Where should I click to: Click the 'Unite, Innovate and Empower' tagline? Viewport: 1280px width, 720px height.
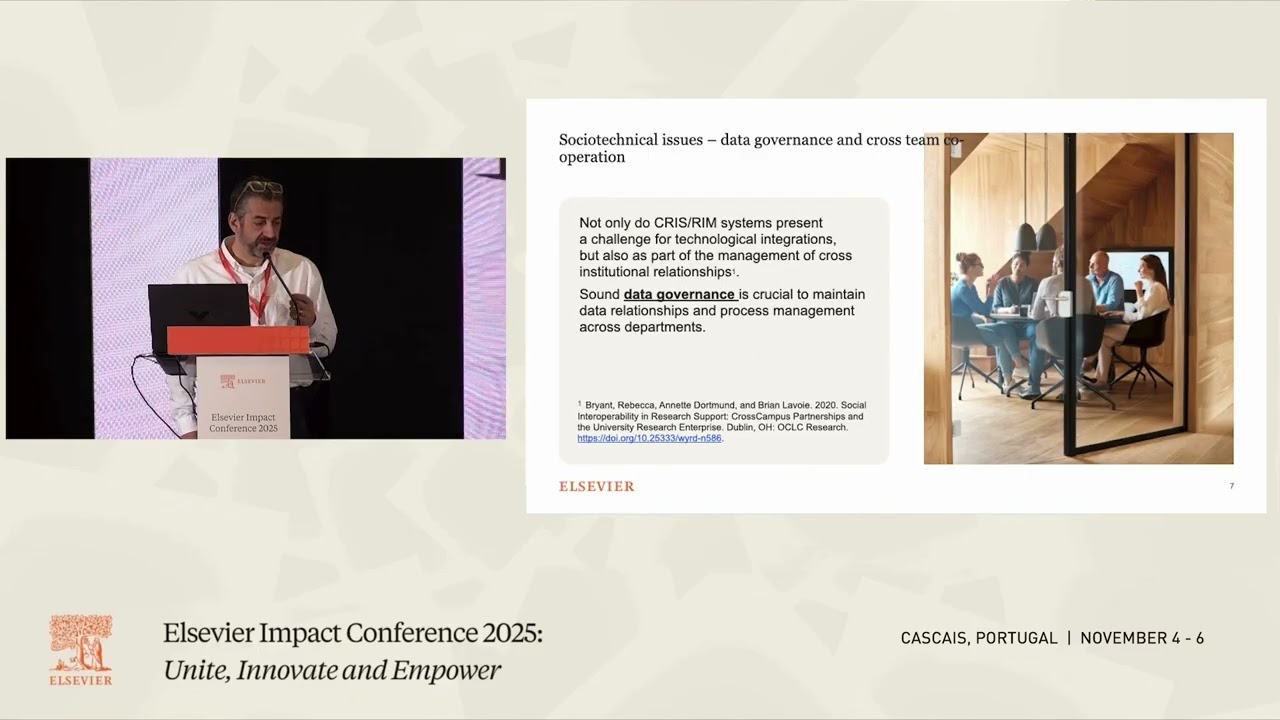pyautogui.click(x=332, y=670)
